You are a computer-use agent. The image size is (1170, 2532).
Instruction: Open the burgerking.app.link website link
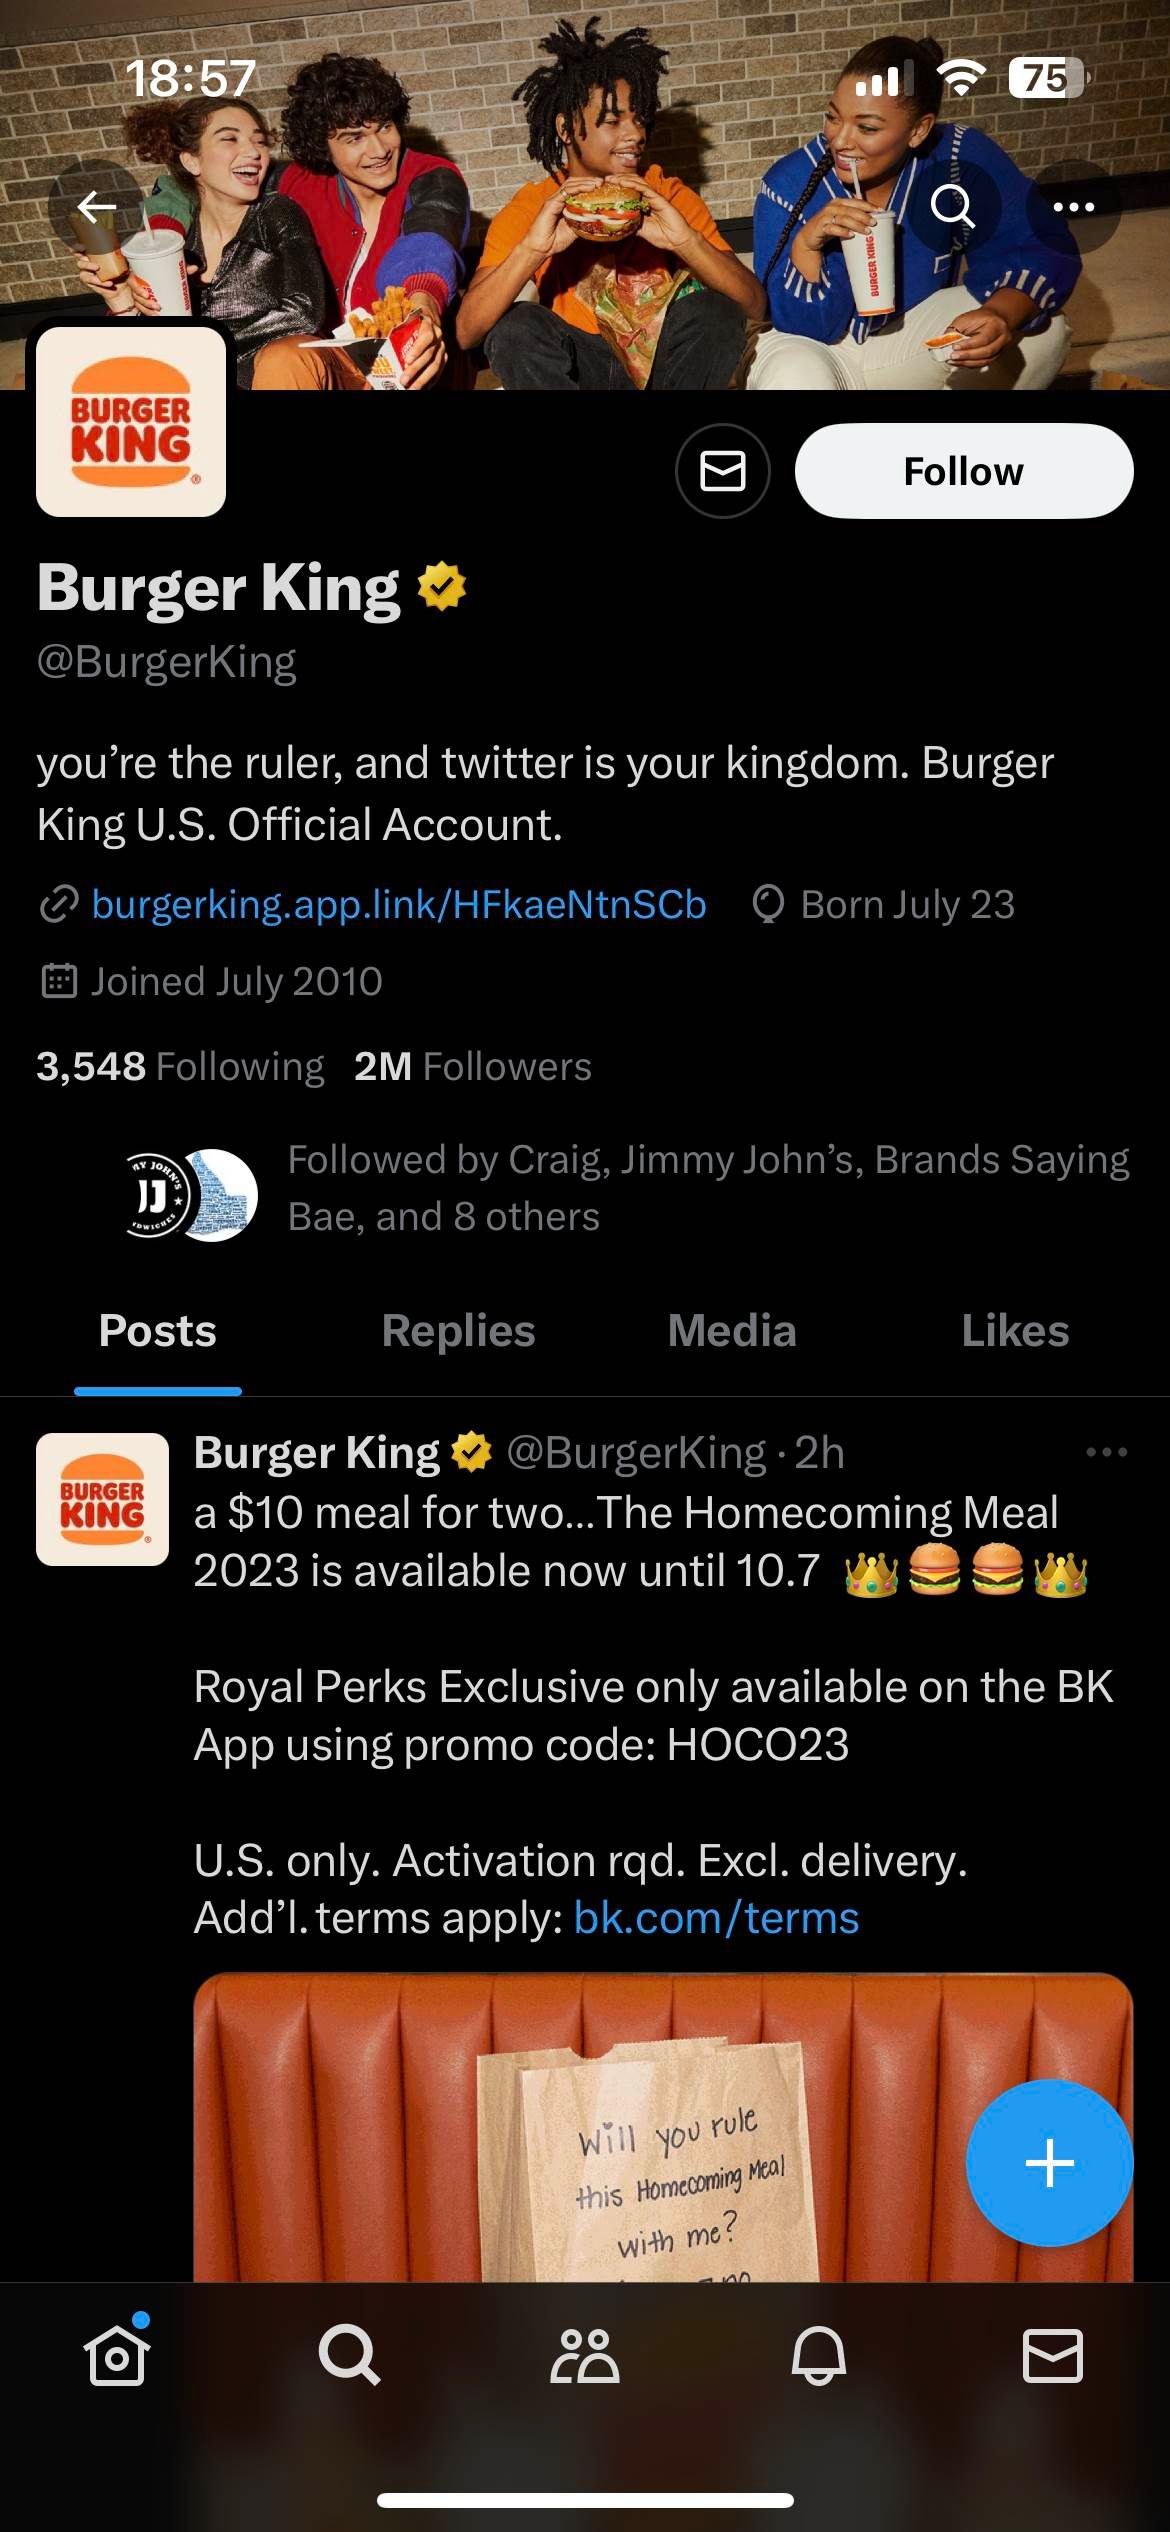coord(398,905)
